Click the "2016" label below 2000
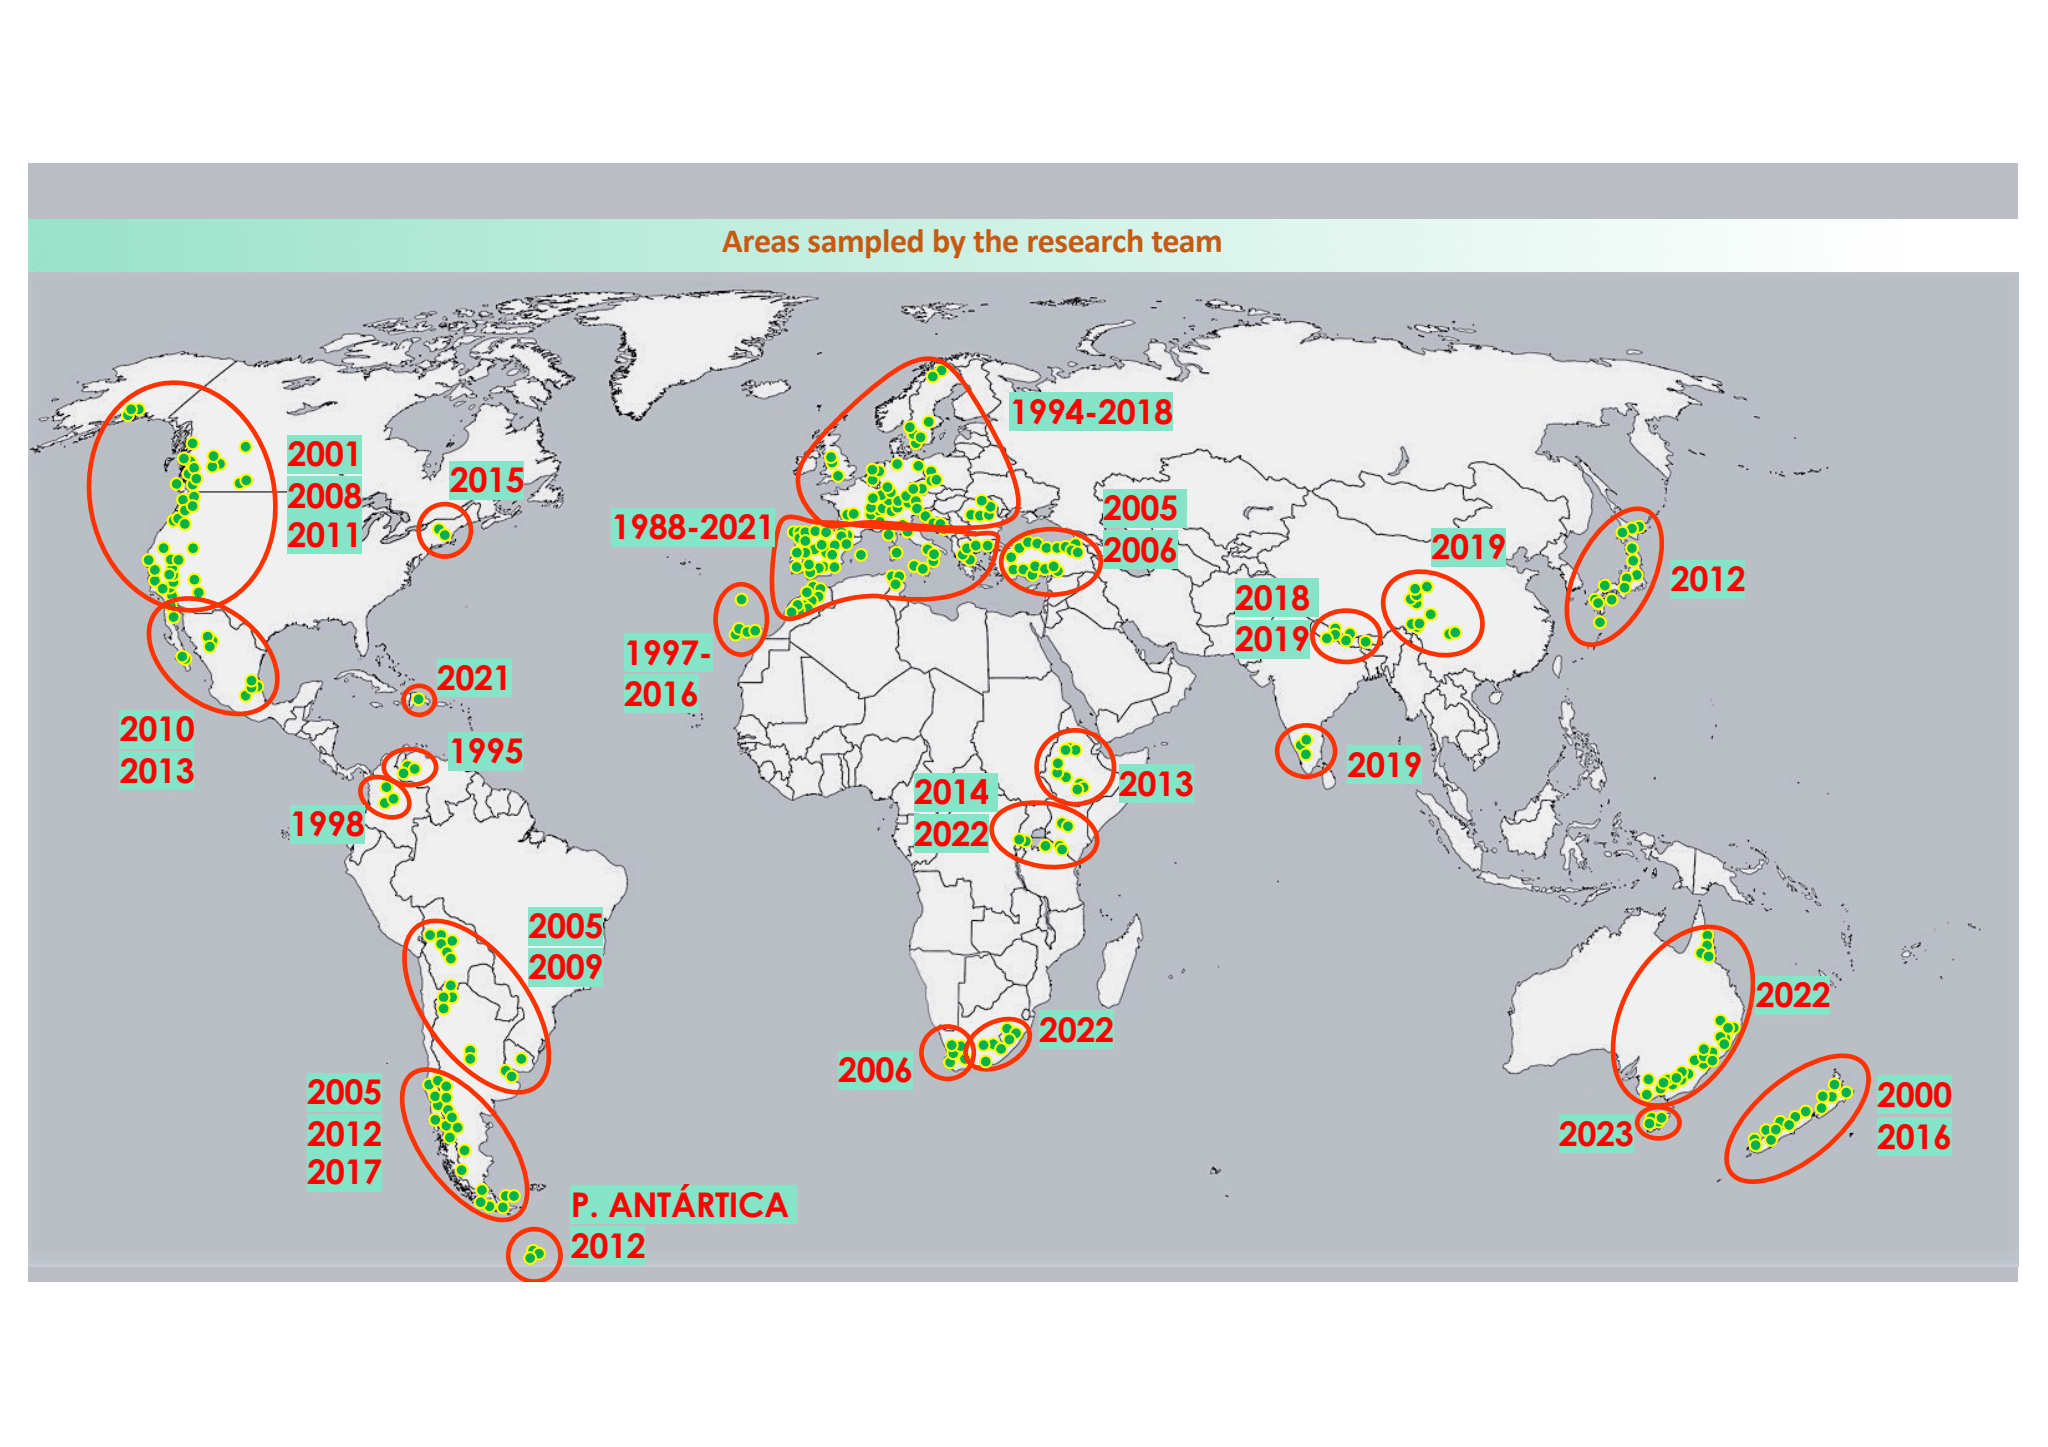Viewport: 2048px width, 1447px height. pyautogui.click(x=1914, y=1137)
